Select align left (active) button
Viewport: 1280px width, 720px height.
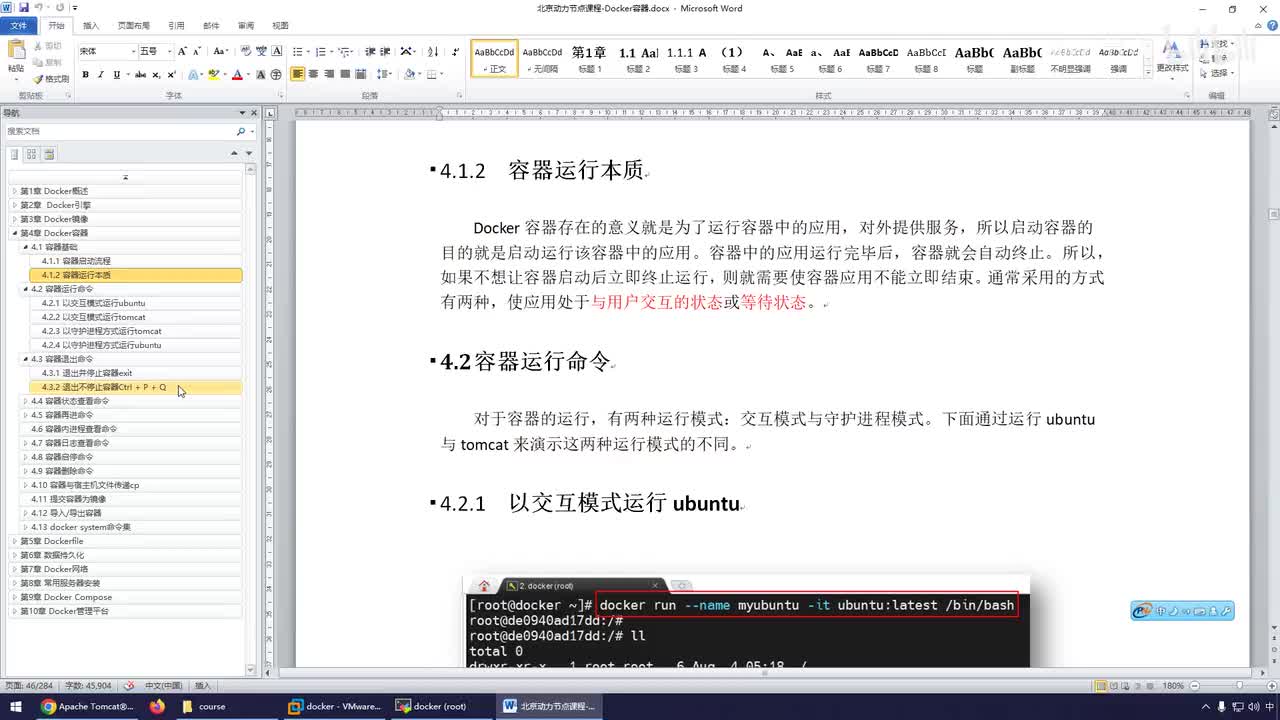tap(298, 74)
